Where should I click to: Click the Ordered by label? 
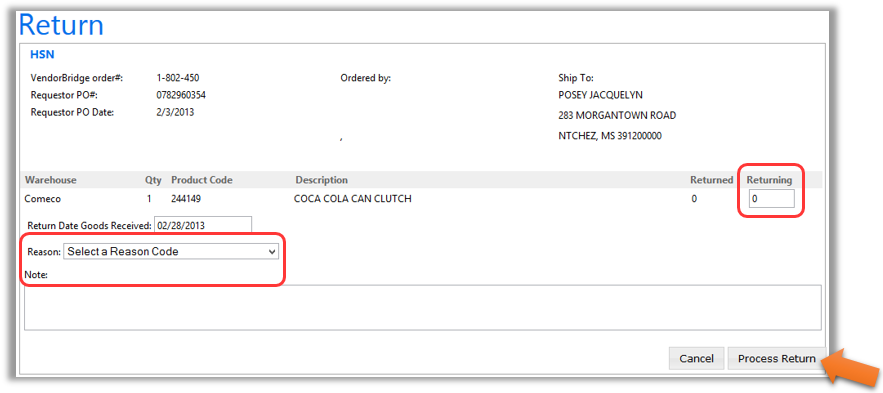[365, 78]
